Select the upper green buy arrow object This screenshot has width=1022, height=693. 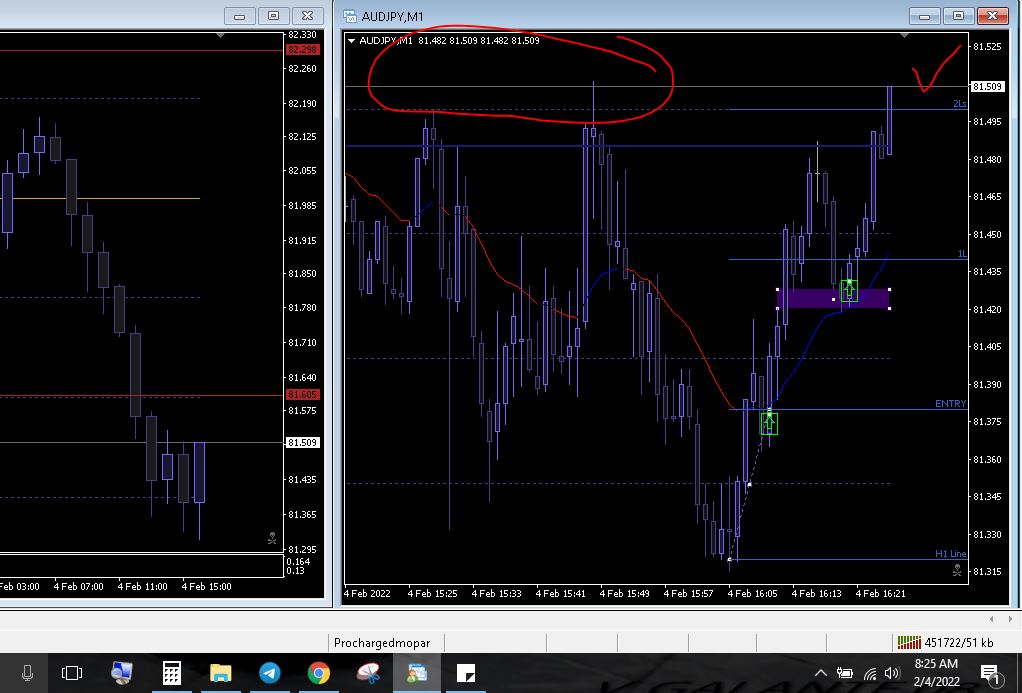pos(849,289)
